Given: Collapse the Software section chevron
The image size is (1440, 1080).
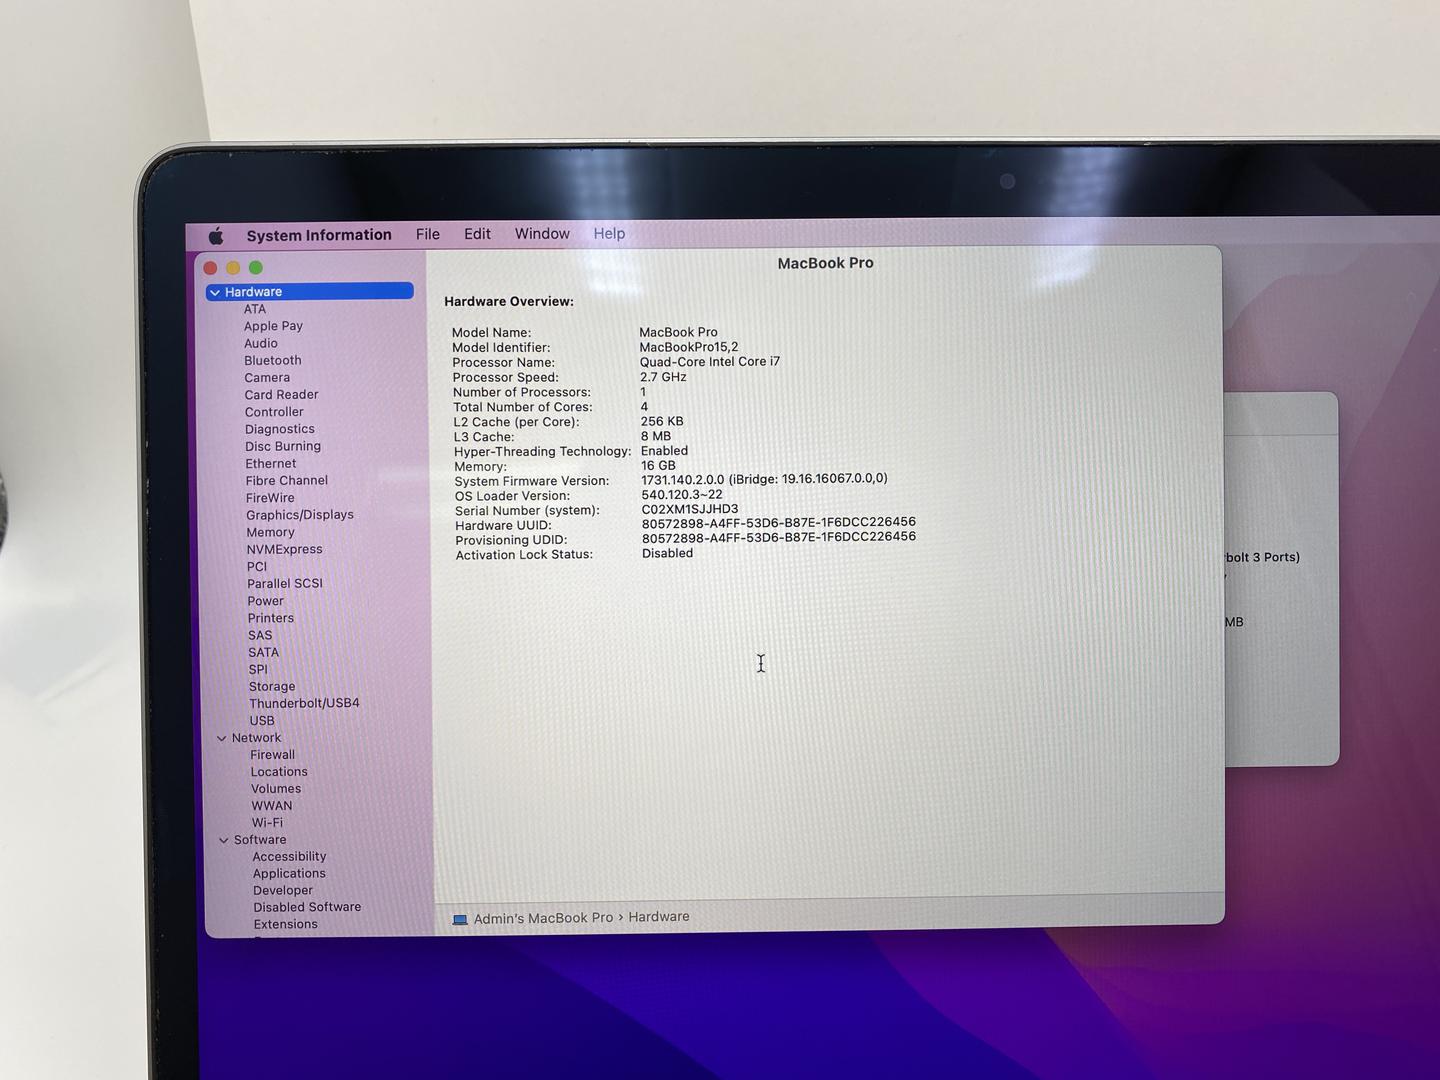Looking at the screenshot, I should click(224, 840).
